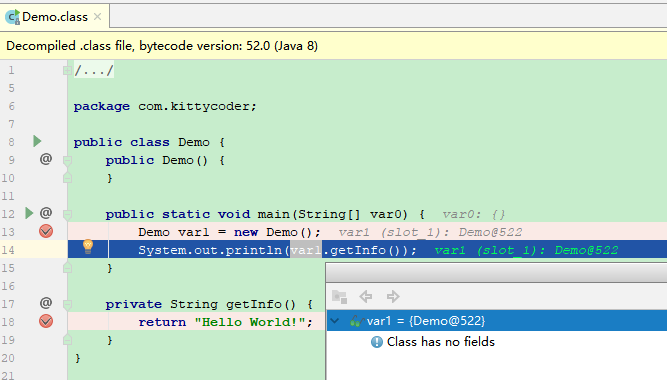The height and width of the screenshot is (380, 667).
Task: Click the inline hint 'var0: {}' on line 12
Action: coord(473,214)
